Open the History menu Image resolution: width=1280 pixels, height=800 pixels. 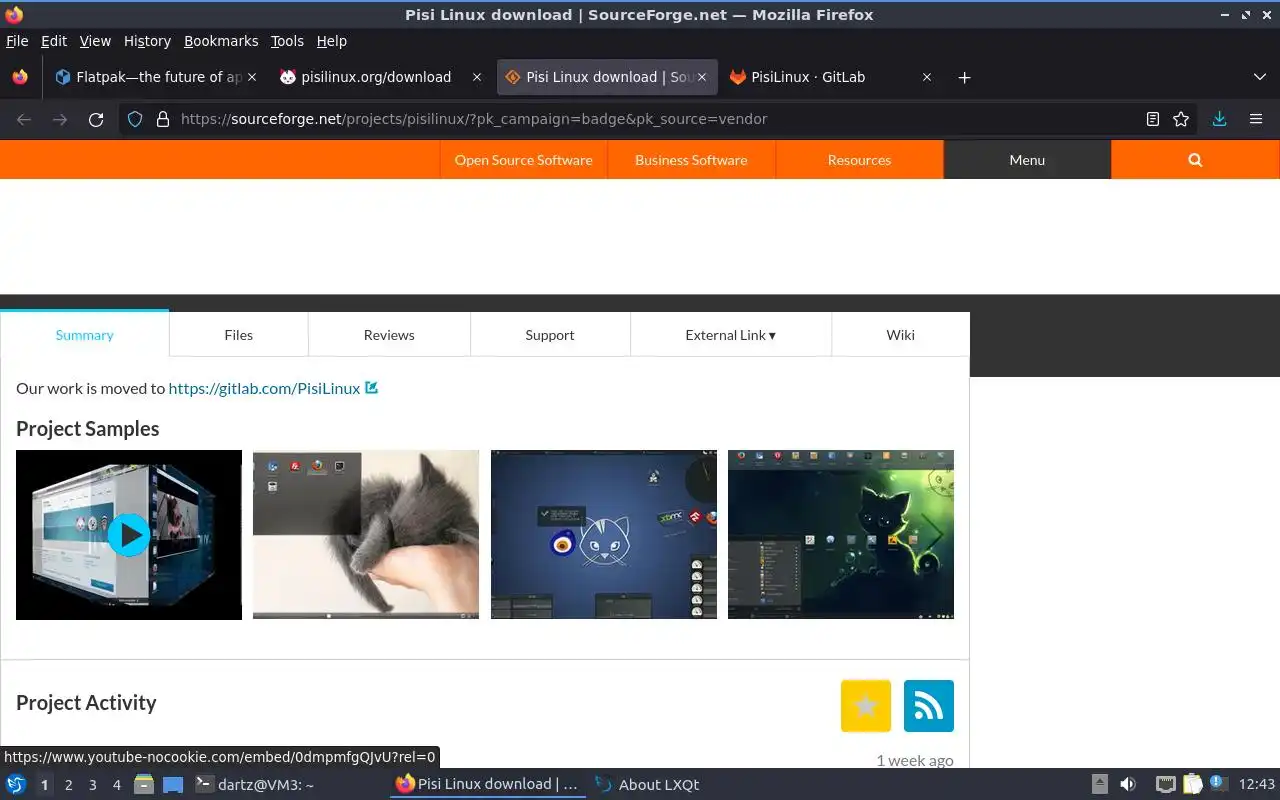147,41
